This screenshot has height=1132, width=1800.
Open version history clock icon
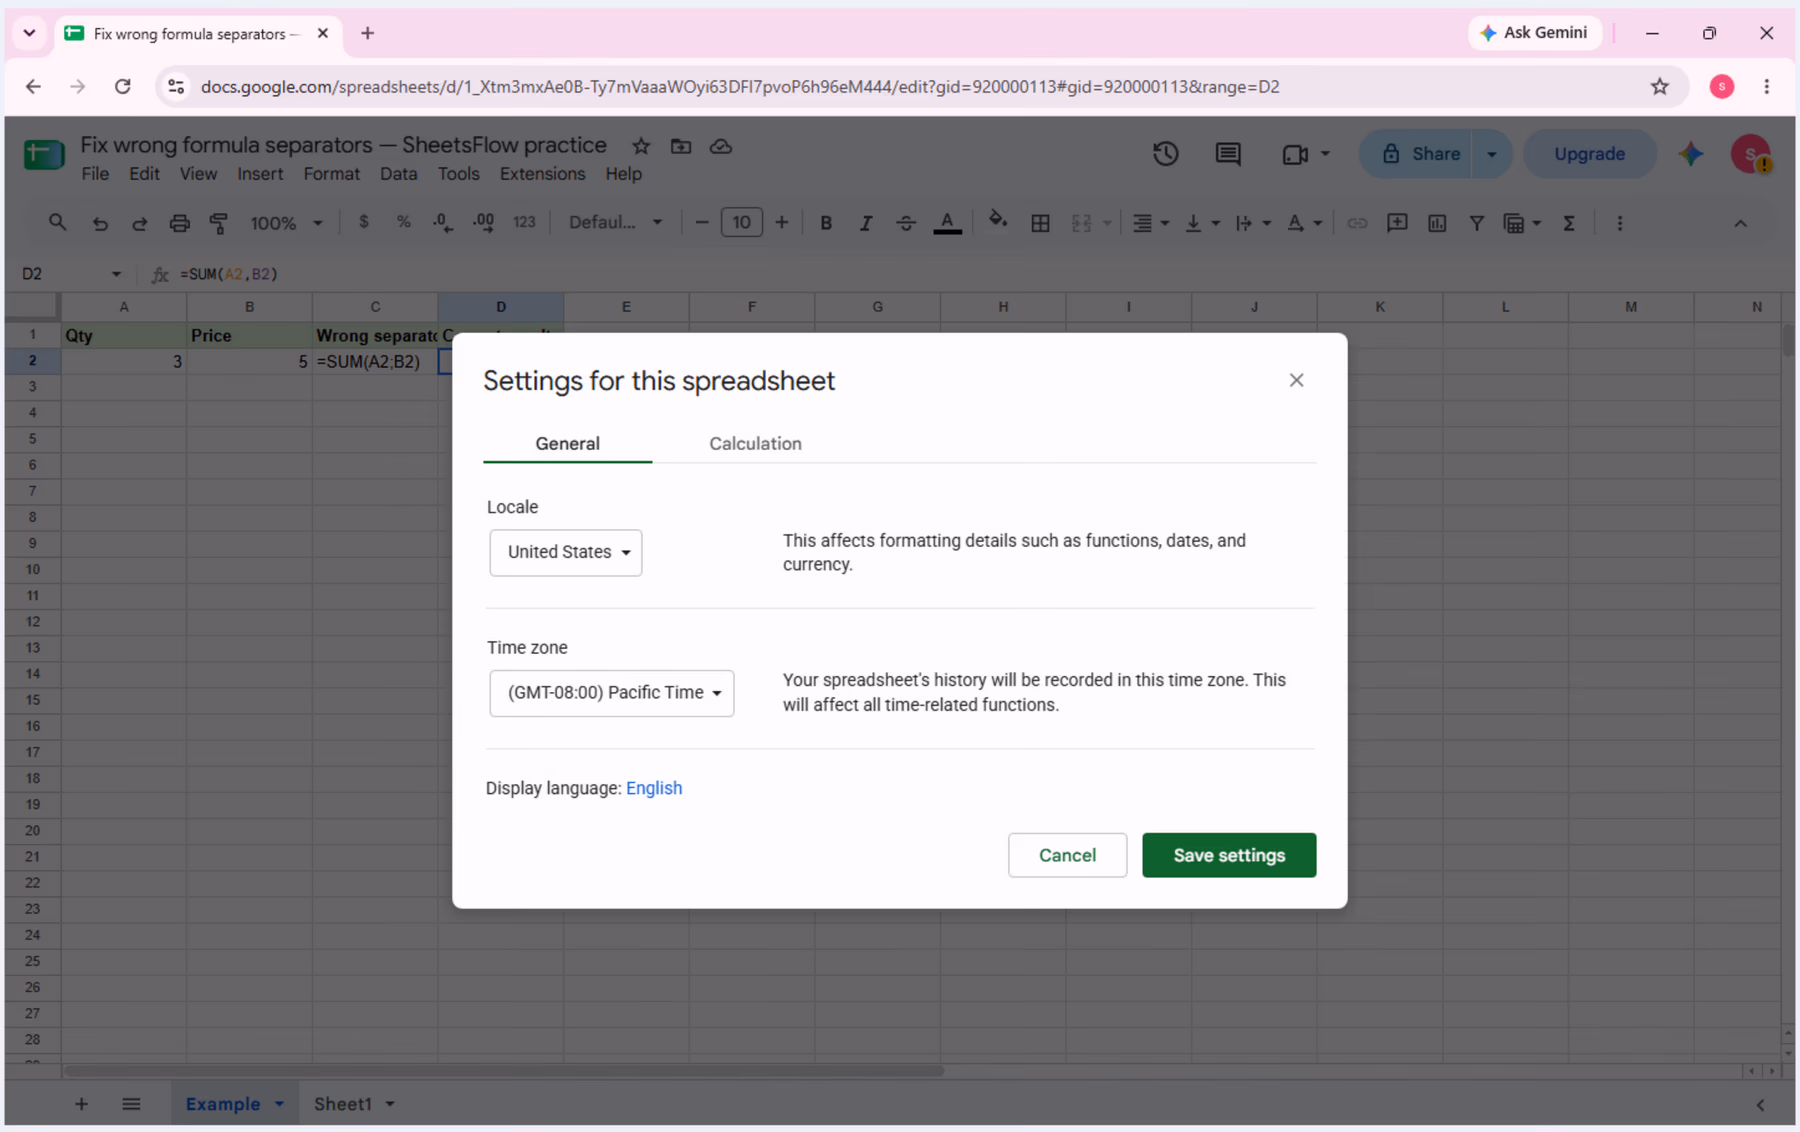tap(1165, 154)
